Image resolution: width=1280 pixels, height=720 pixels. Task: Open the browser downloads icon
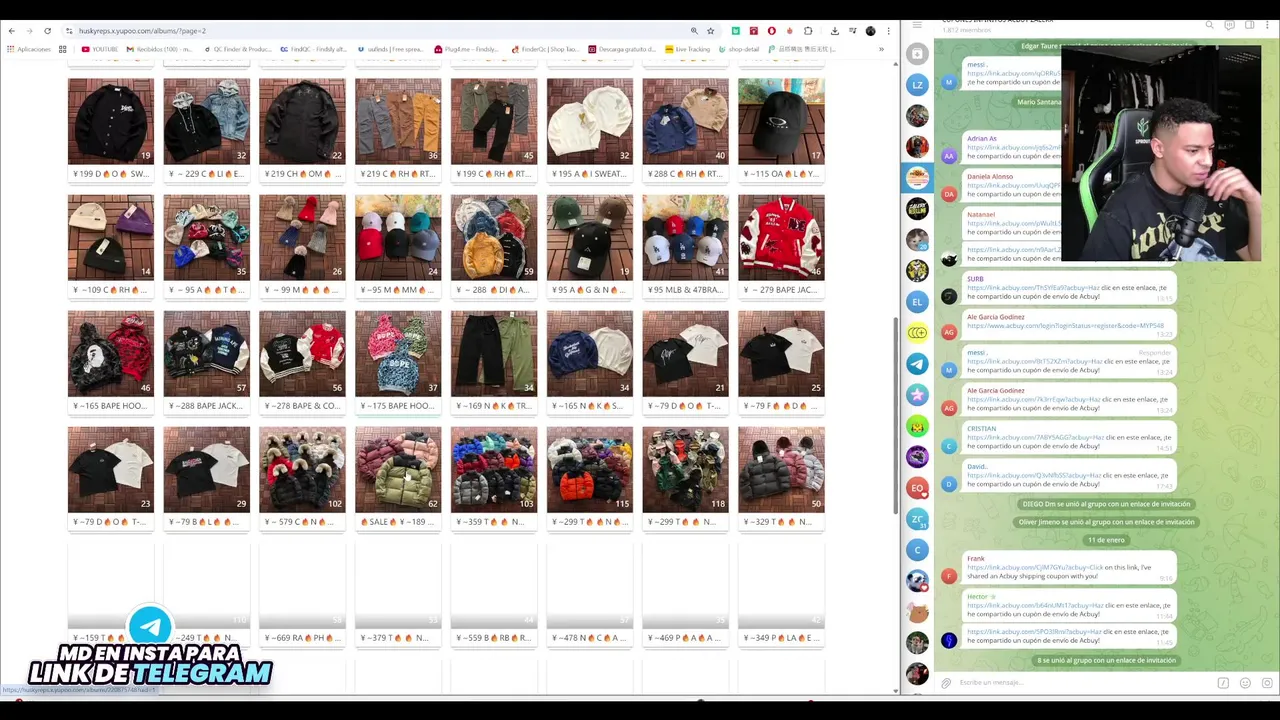[835, 31]
